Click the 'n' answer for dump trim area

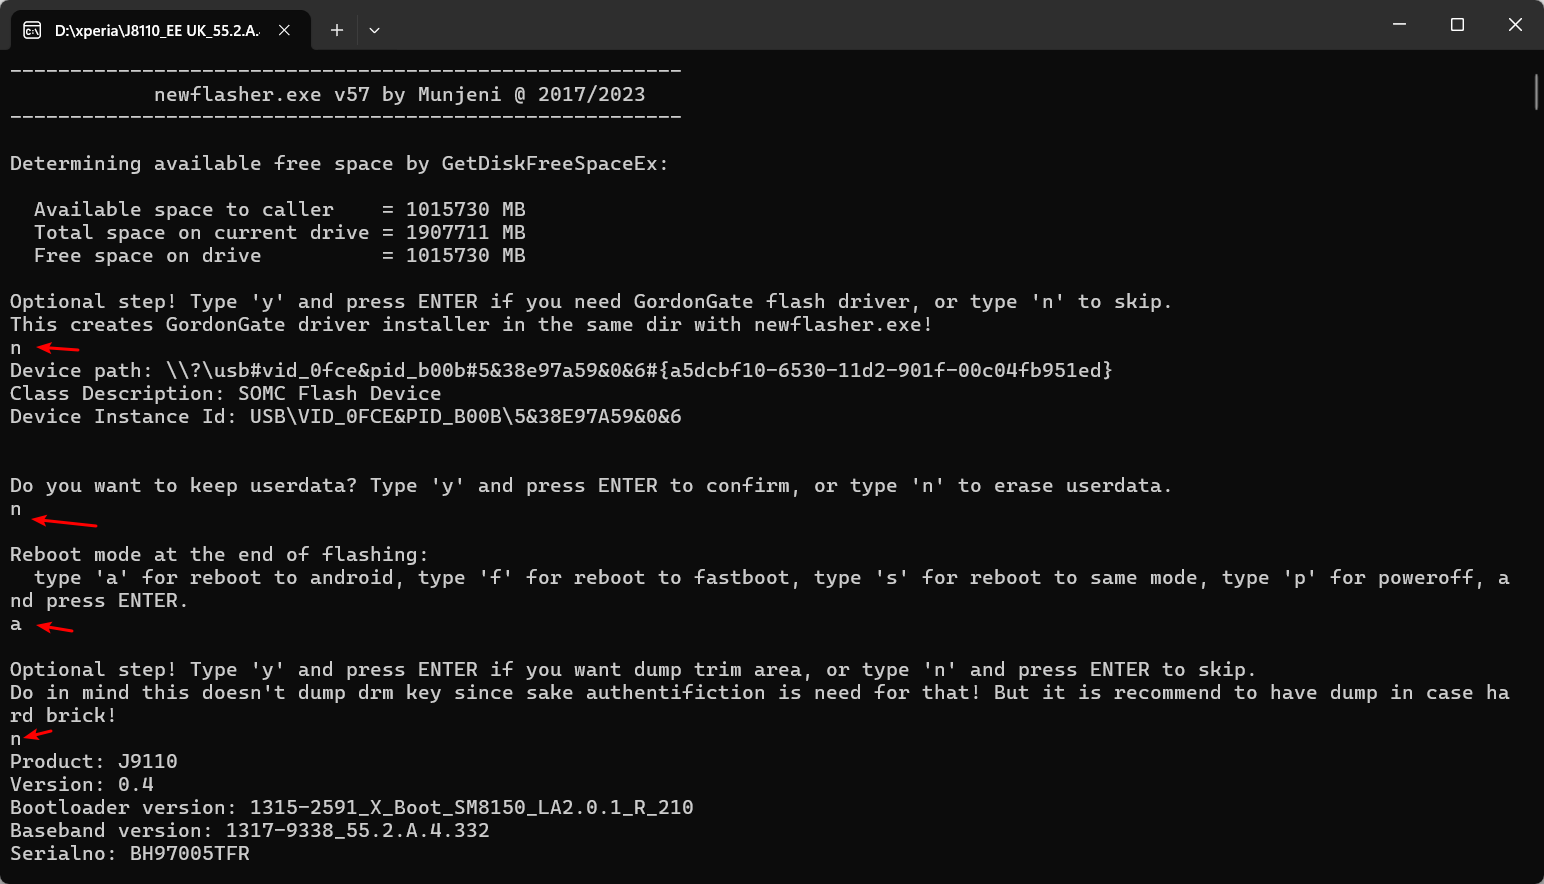point(16,739)
